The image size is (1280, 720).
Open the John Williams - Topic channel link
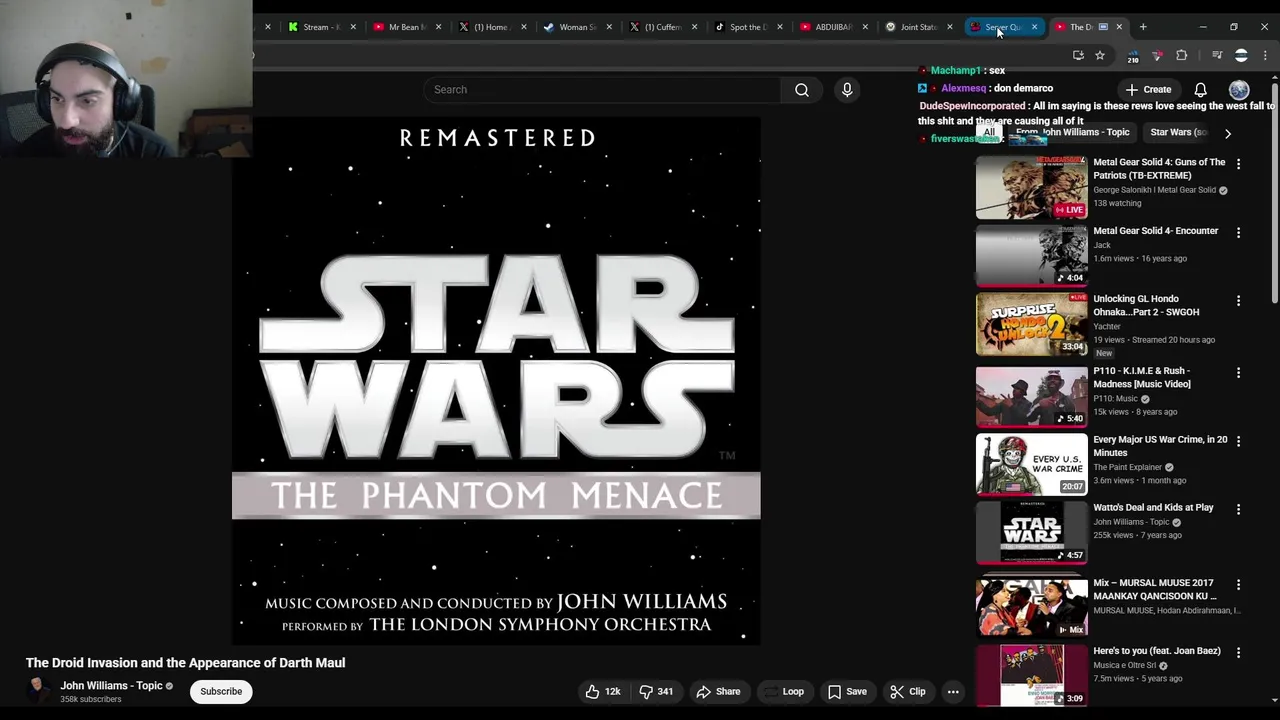111,685
